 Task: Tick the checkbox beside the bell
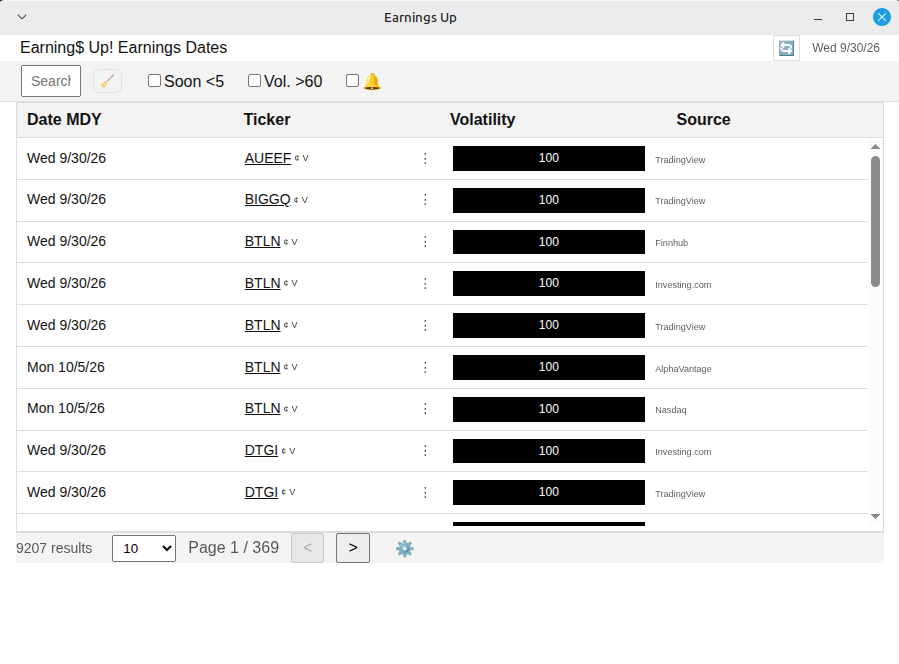(x=353, y=81)
